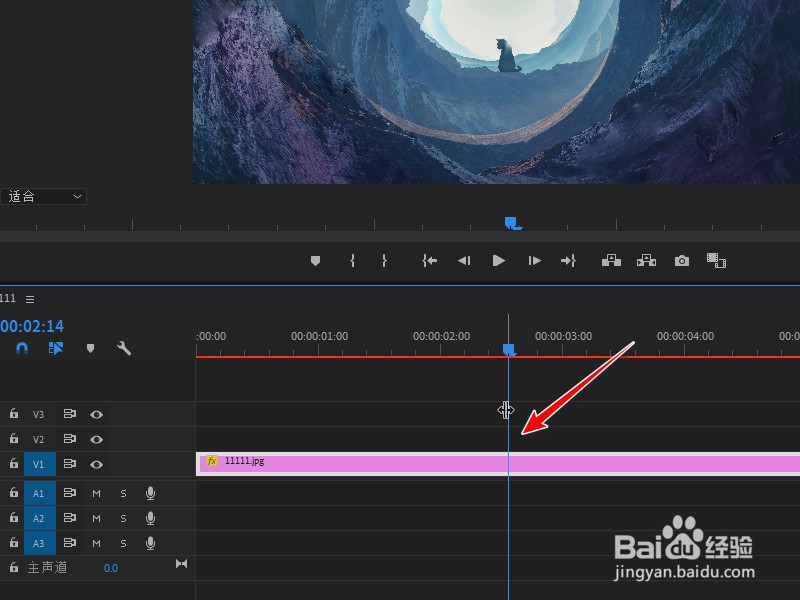800x600 pixels.
Task: Step forward one frame
Action: pos(534,261)
